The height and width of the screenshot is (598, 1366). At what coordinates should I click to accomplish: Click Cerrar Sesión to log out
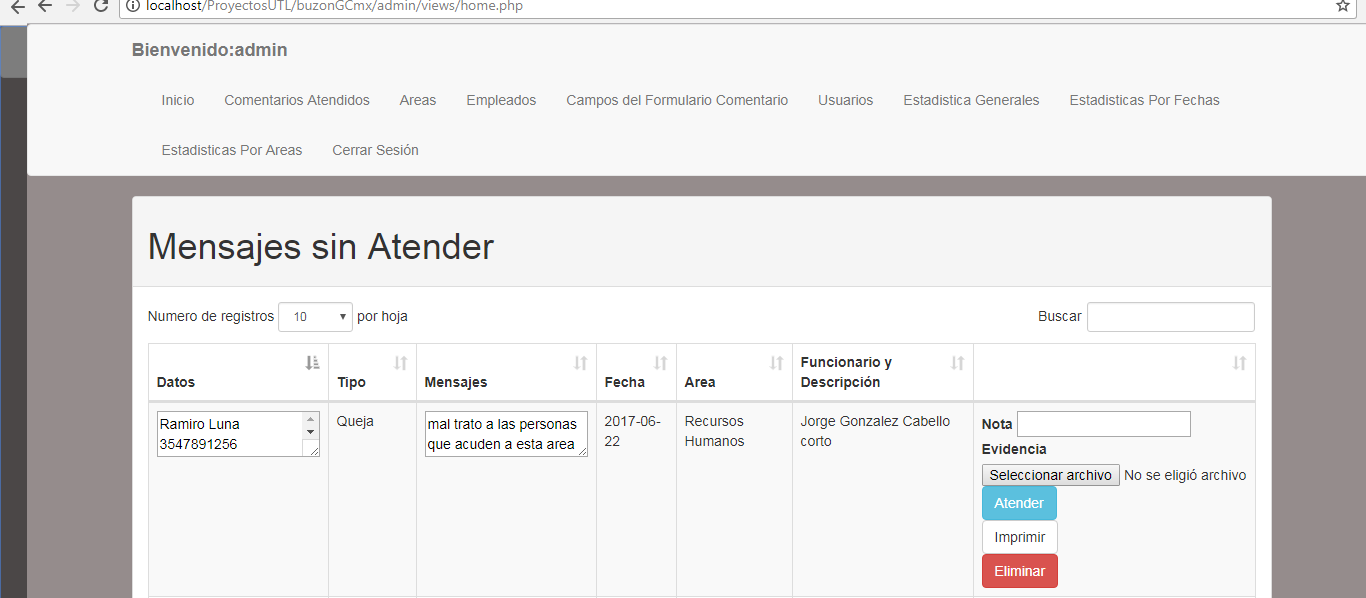coord(375,150)
